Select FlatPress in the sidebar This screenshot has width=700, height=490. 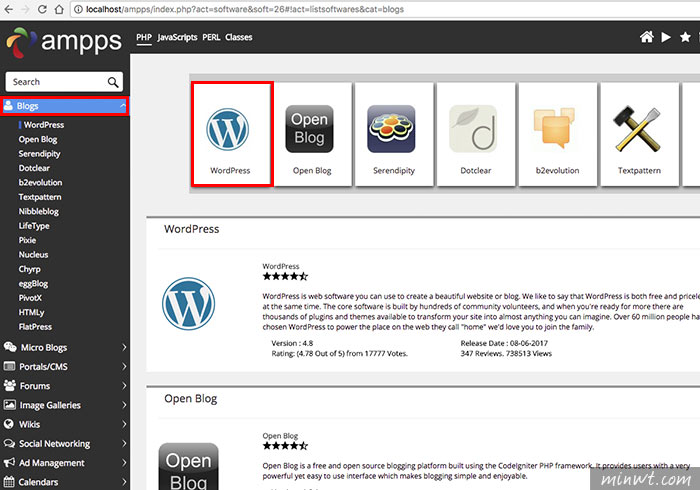point(35,327)
